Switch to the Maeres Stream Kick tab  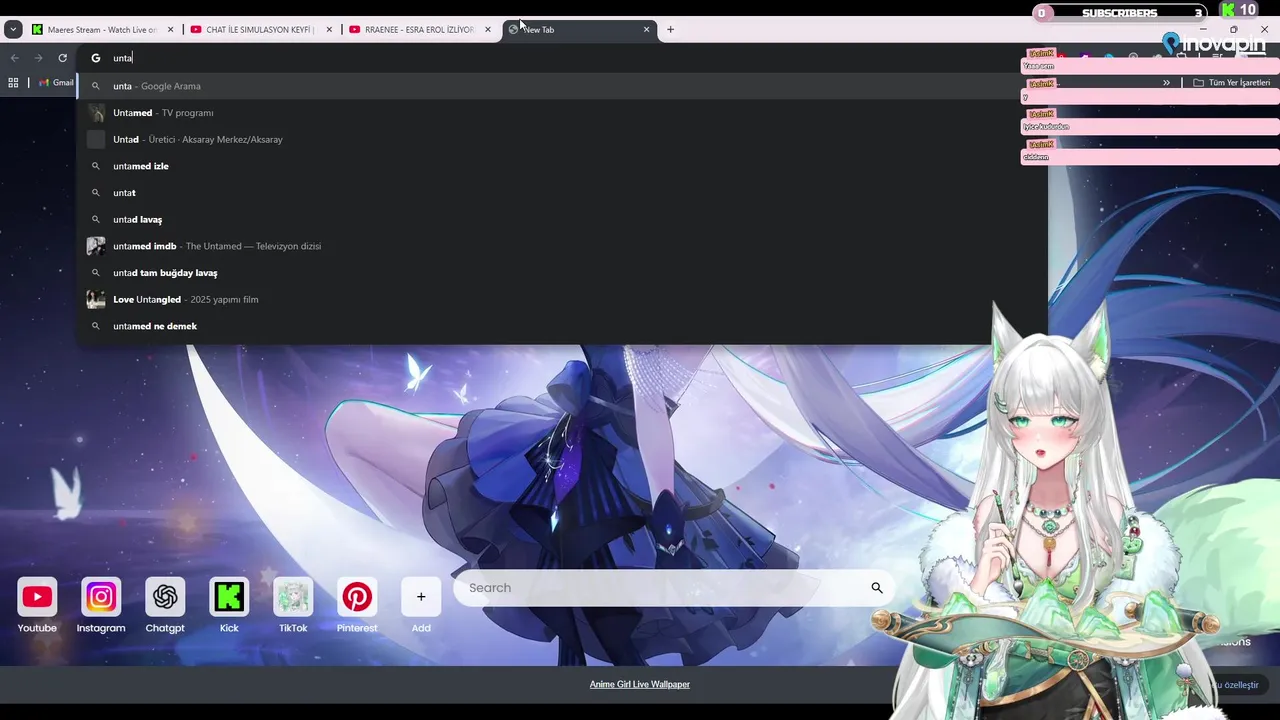(x=102, y=30)
